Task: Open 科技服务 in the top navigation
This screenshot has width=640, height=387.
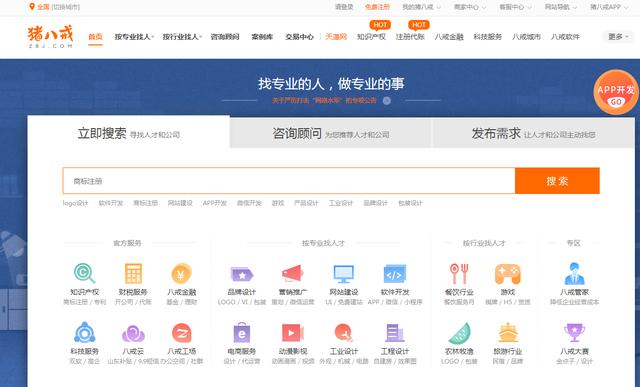Action: point(487,37)
